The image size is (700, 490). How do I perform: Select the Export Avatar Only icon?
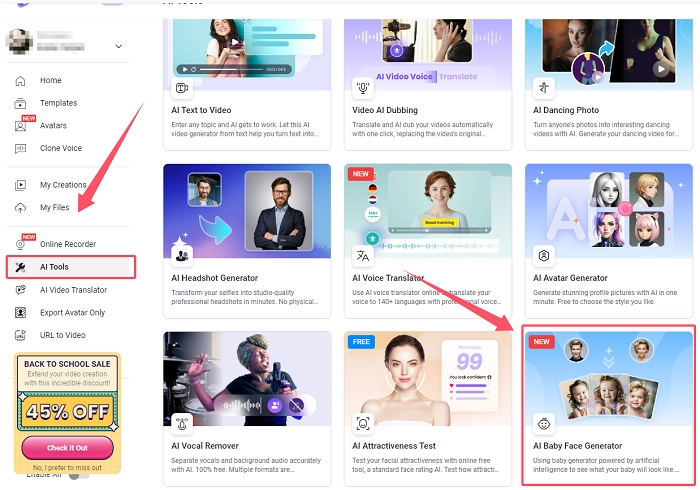pos(20,312)
